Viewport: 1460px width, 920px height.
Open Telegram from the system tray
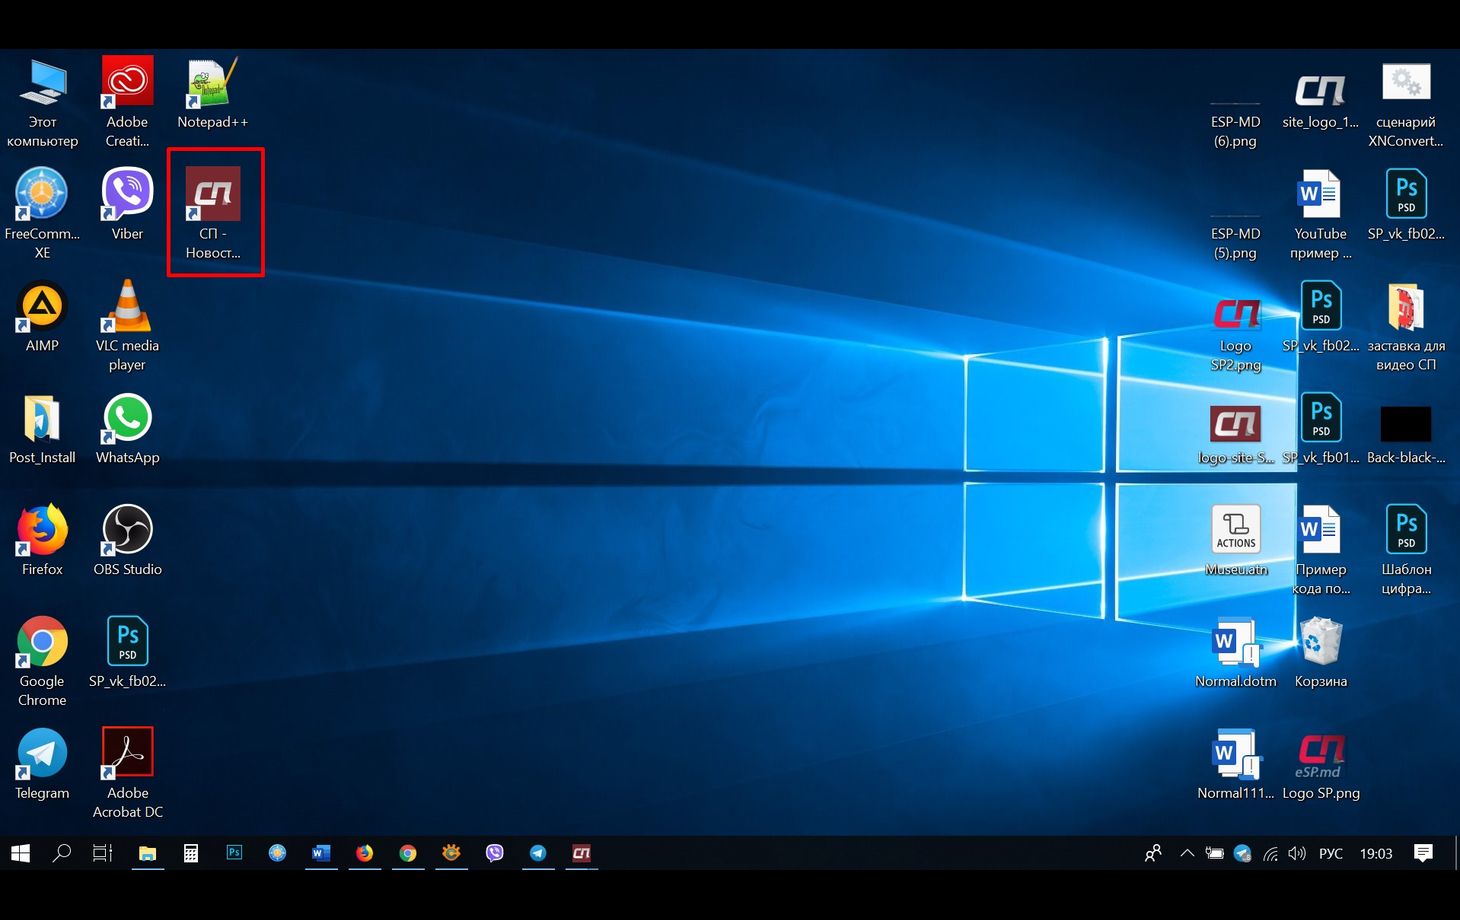[1242, 853]
